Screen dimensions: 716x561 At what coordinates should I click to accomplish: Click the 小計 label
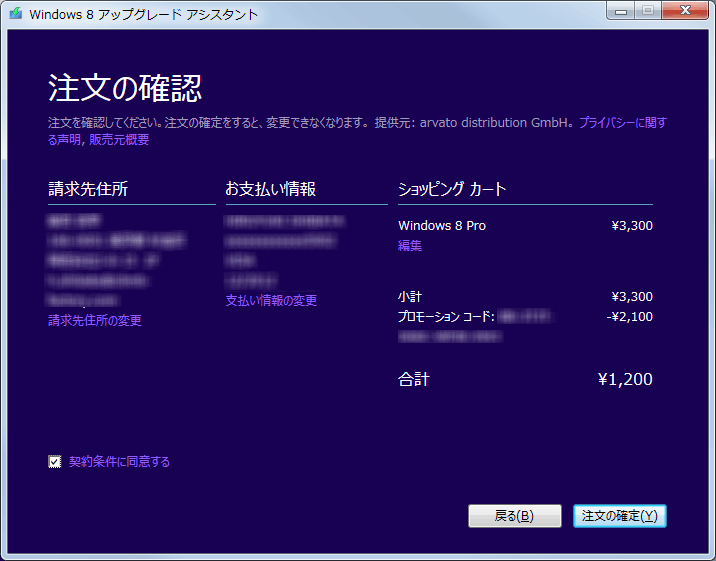click(410, 297)
